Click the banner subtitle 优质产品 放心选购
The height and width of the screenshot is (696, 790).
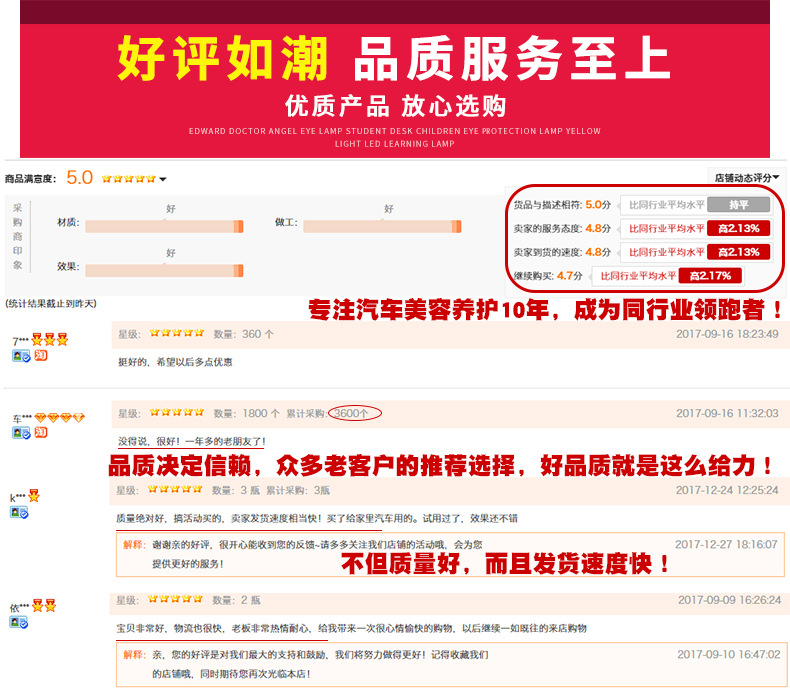point(396,106)
